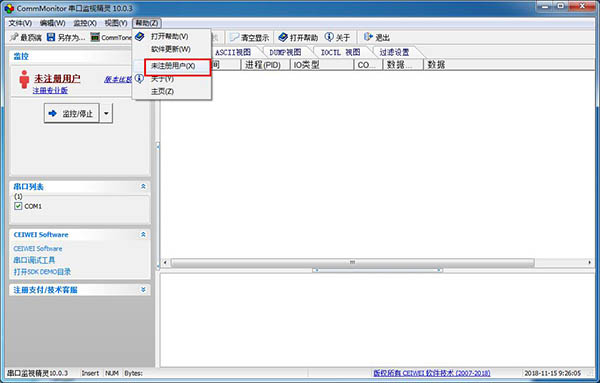Image resolution: width=600 pixels, height=383 pixels.
Task: Collapse the CEIWEI Software panel
Action: (x=143, y=234)
